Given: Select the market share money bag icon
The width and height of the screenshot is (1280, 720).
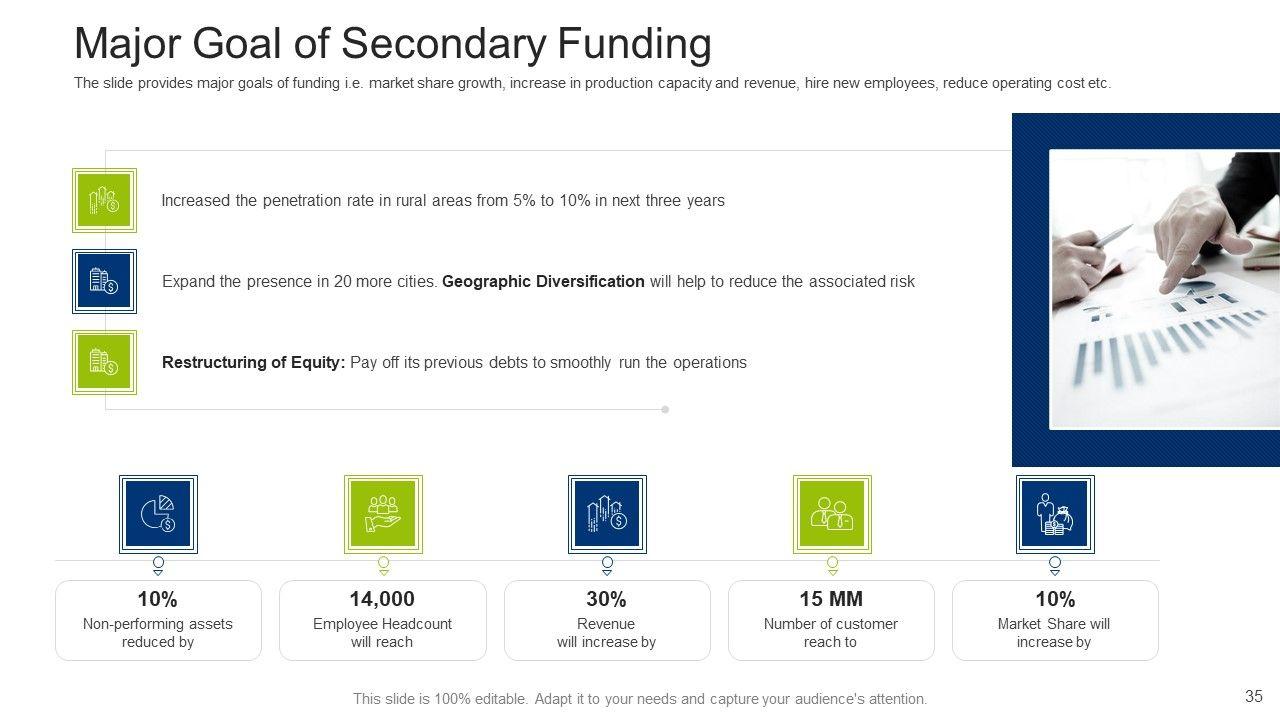Looking at the screenshot, I should 1055,514.
